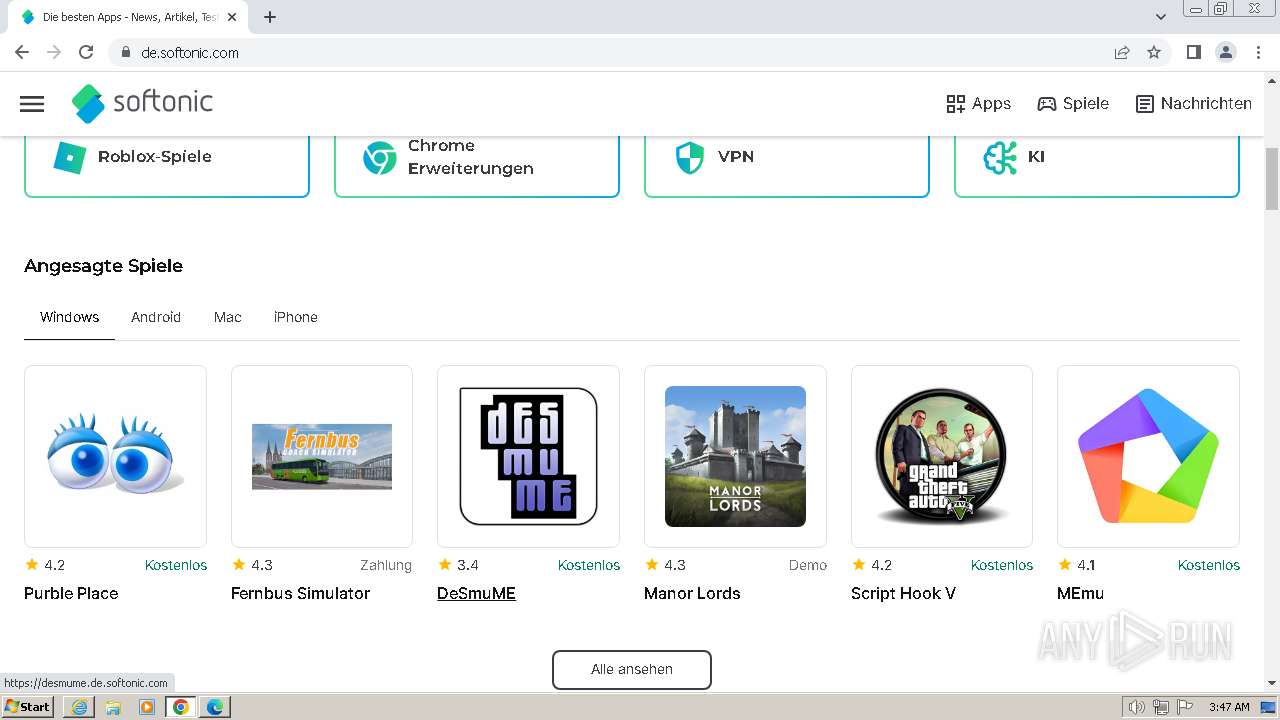Click the Script Hook V title link

[903, 593]
